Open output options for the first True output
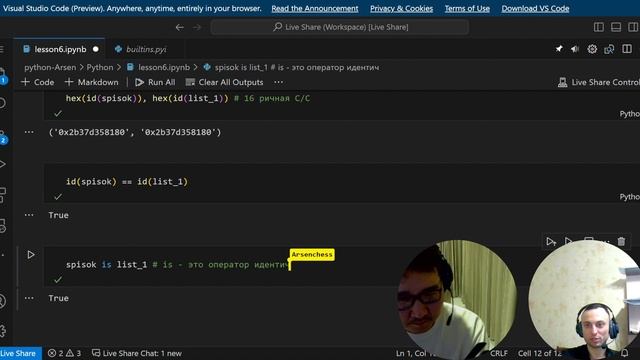Screen dimensions: 640x360 (29, 215)
